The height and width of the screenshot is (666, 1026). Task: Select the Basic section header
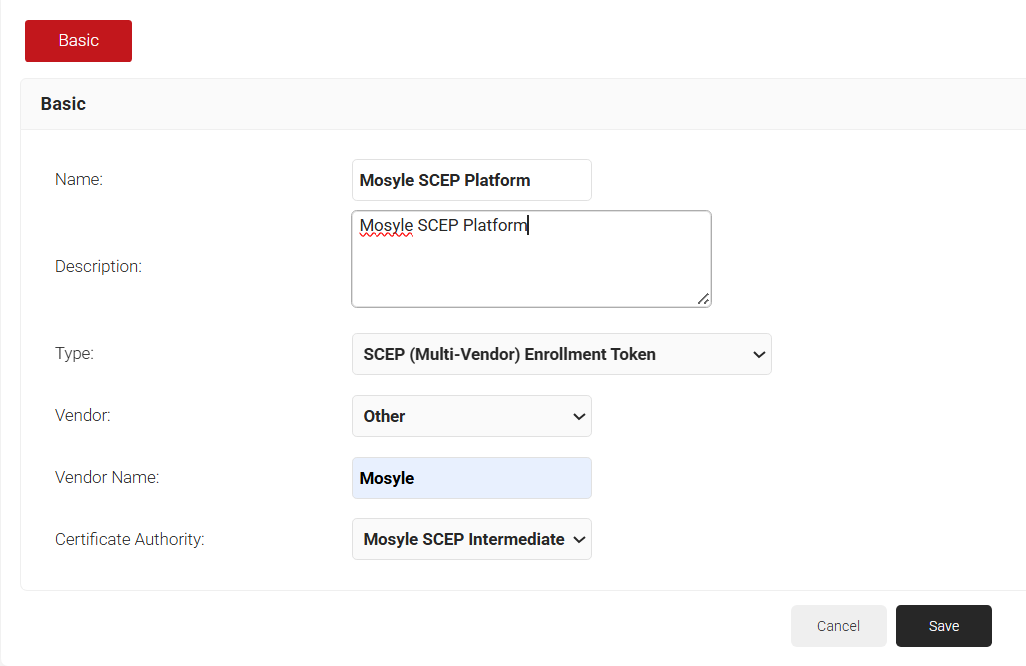pos(63,104)
